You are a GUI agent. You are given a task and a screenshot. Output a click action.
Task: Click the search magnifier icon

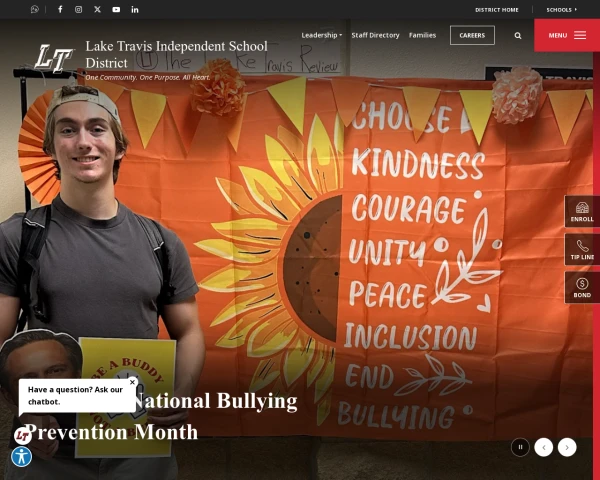[x=518, y=36]
